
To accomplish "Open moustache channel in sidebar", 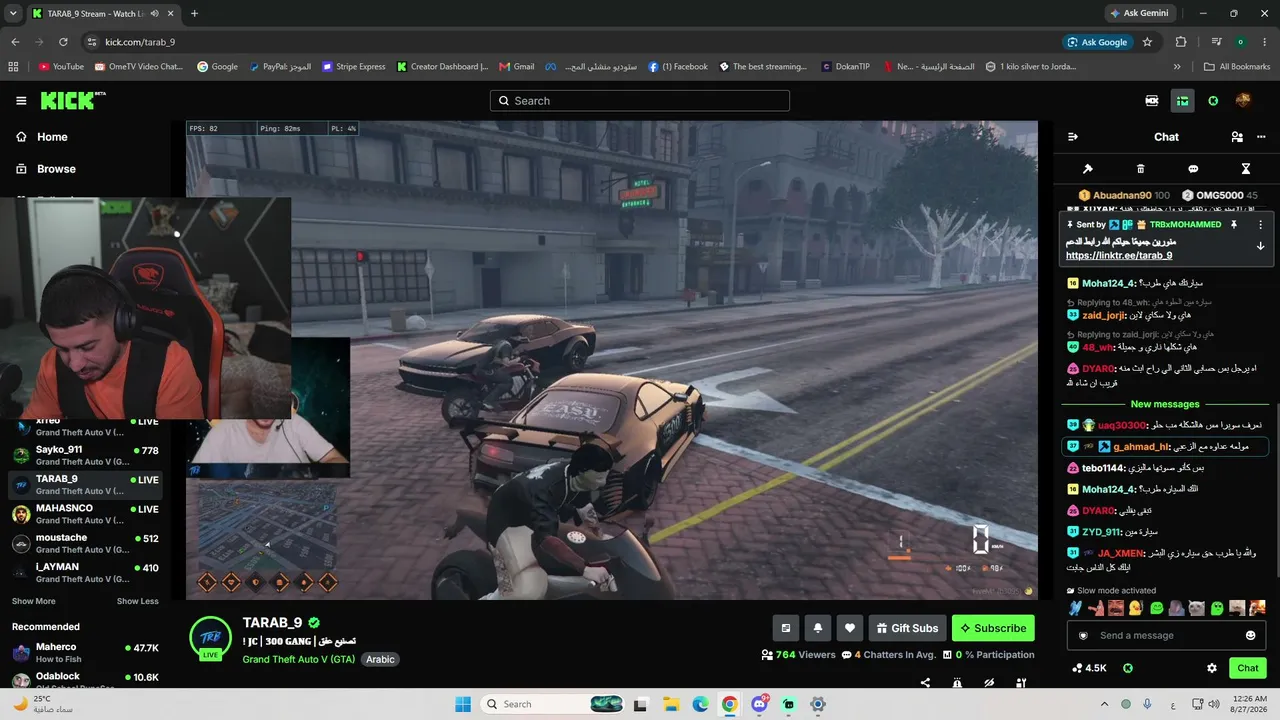I will coord(85,543).
